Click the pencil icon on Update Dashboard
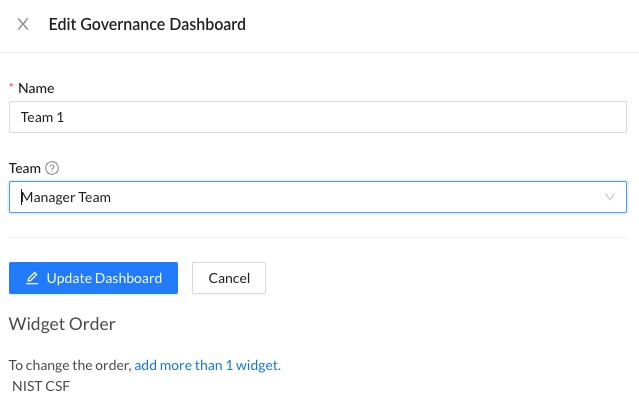Image resolution: width=639 pixels, height=406 pixels. click(32, 278)
